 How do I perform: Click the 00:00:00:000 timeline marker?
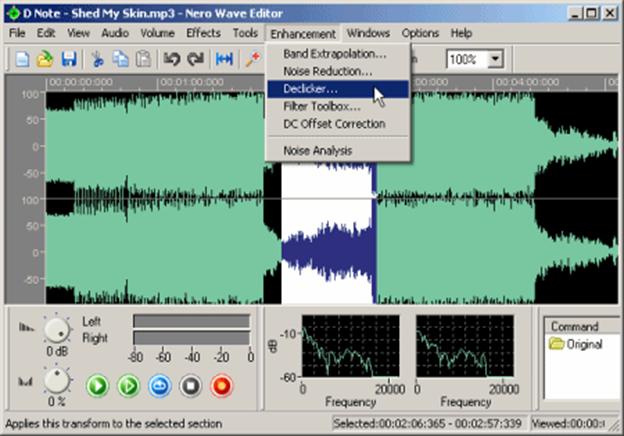(x=80, y=82)
